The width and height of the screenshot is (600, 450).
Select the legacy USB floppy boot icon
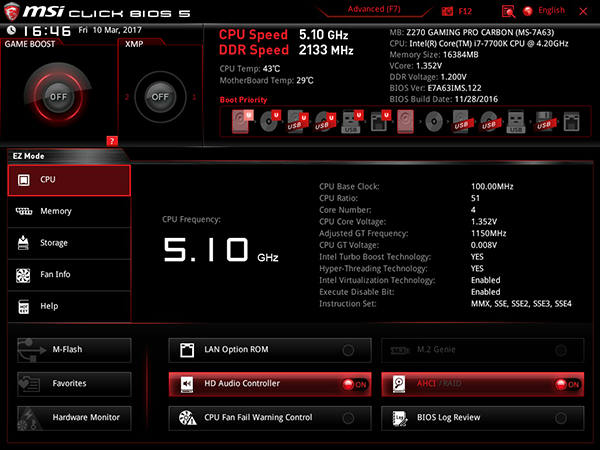tap(544, 122)
